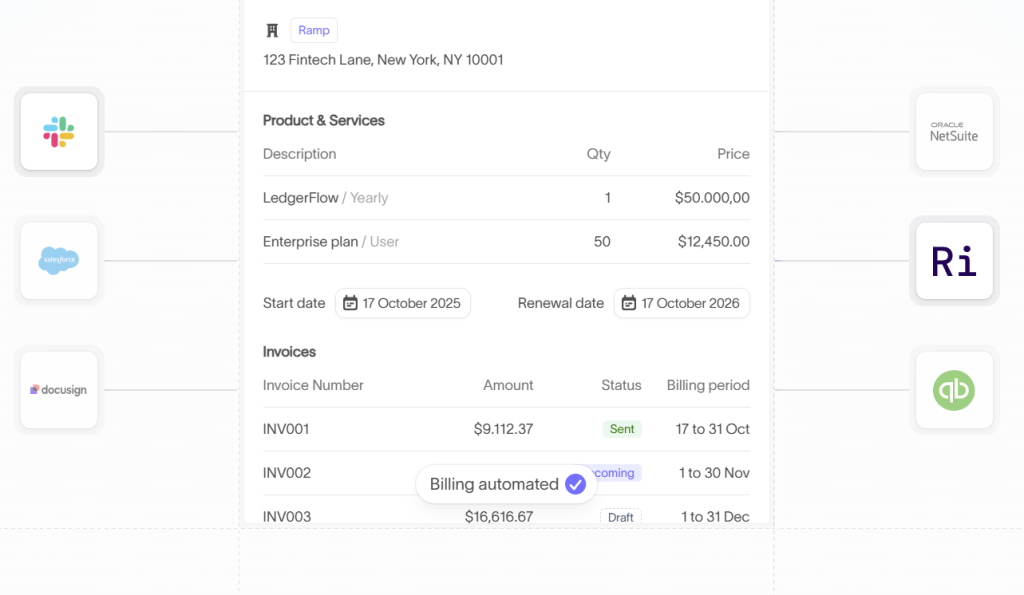This screenshot has width=1024, height=595.
Task: Open the Renewal date 17 October 2026 picker
Action: 681,303
